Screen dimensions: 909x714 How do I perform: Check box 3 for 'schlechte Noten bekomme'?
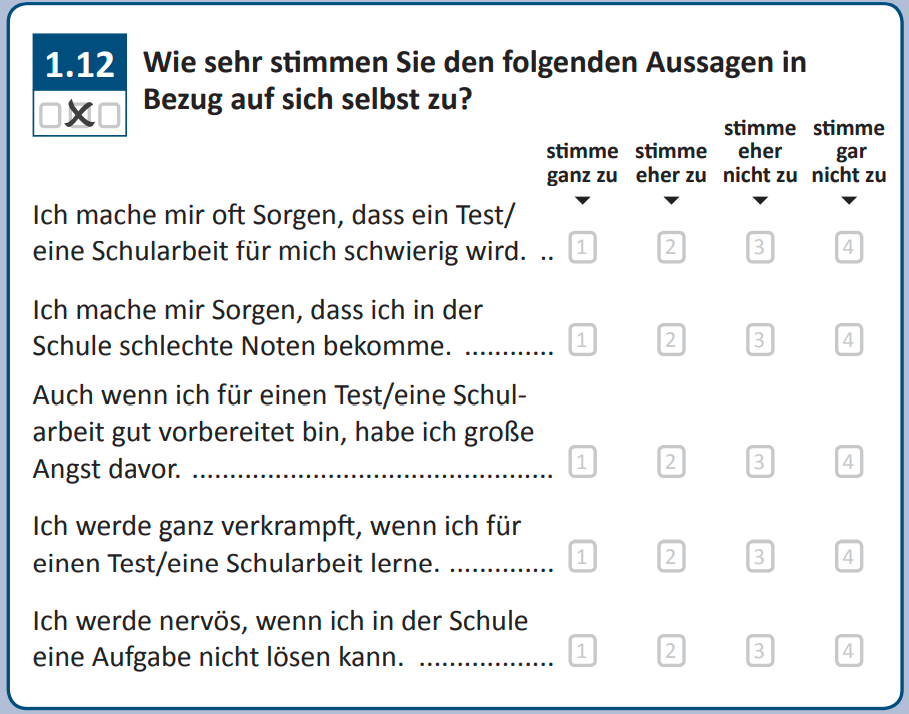click(x=760, y=341)
